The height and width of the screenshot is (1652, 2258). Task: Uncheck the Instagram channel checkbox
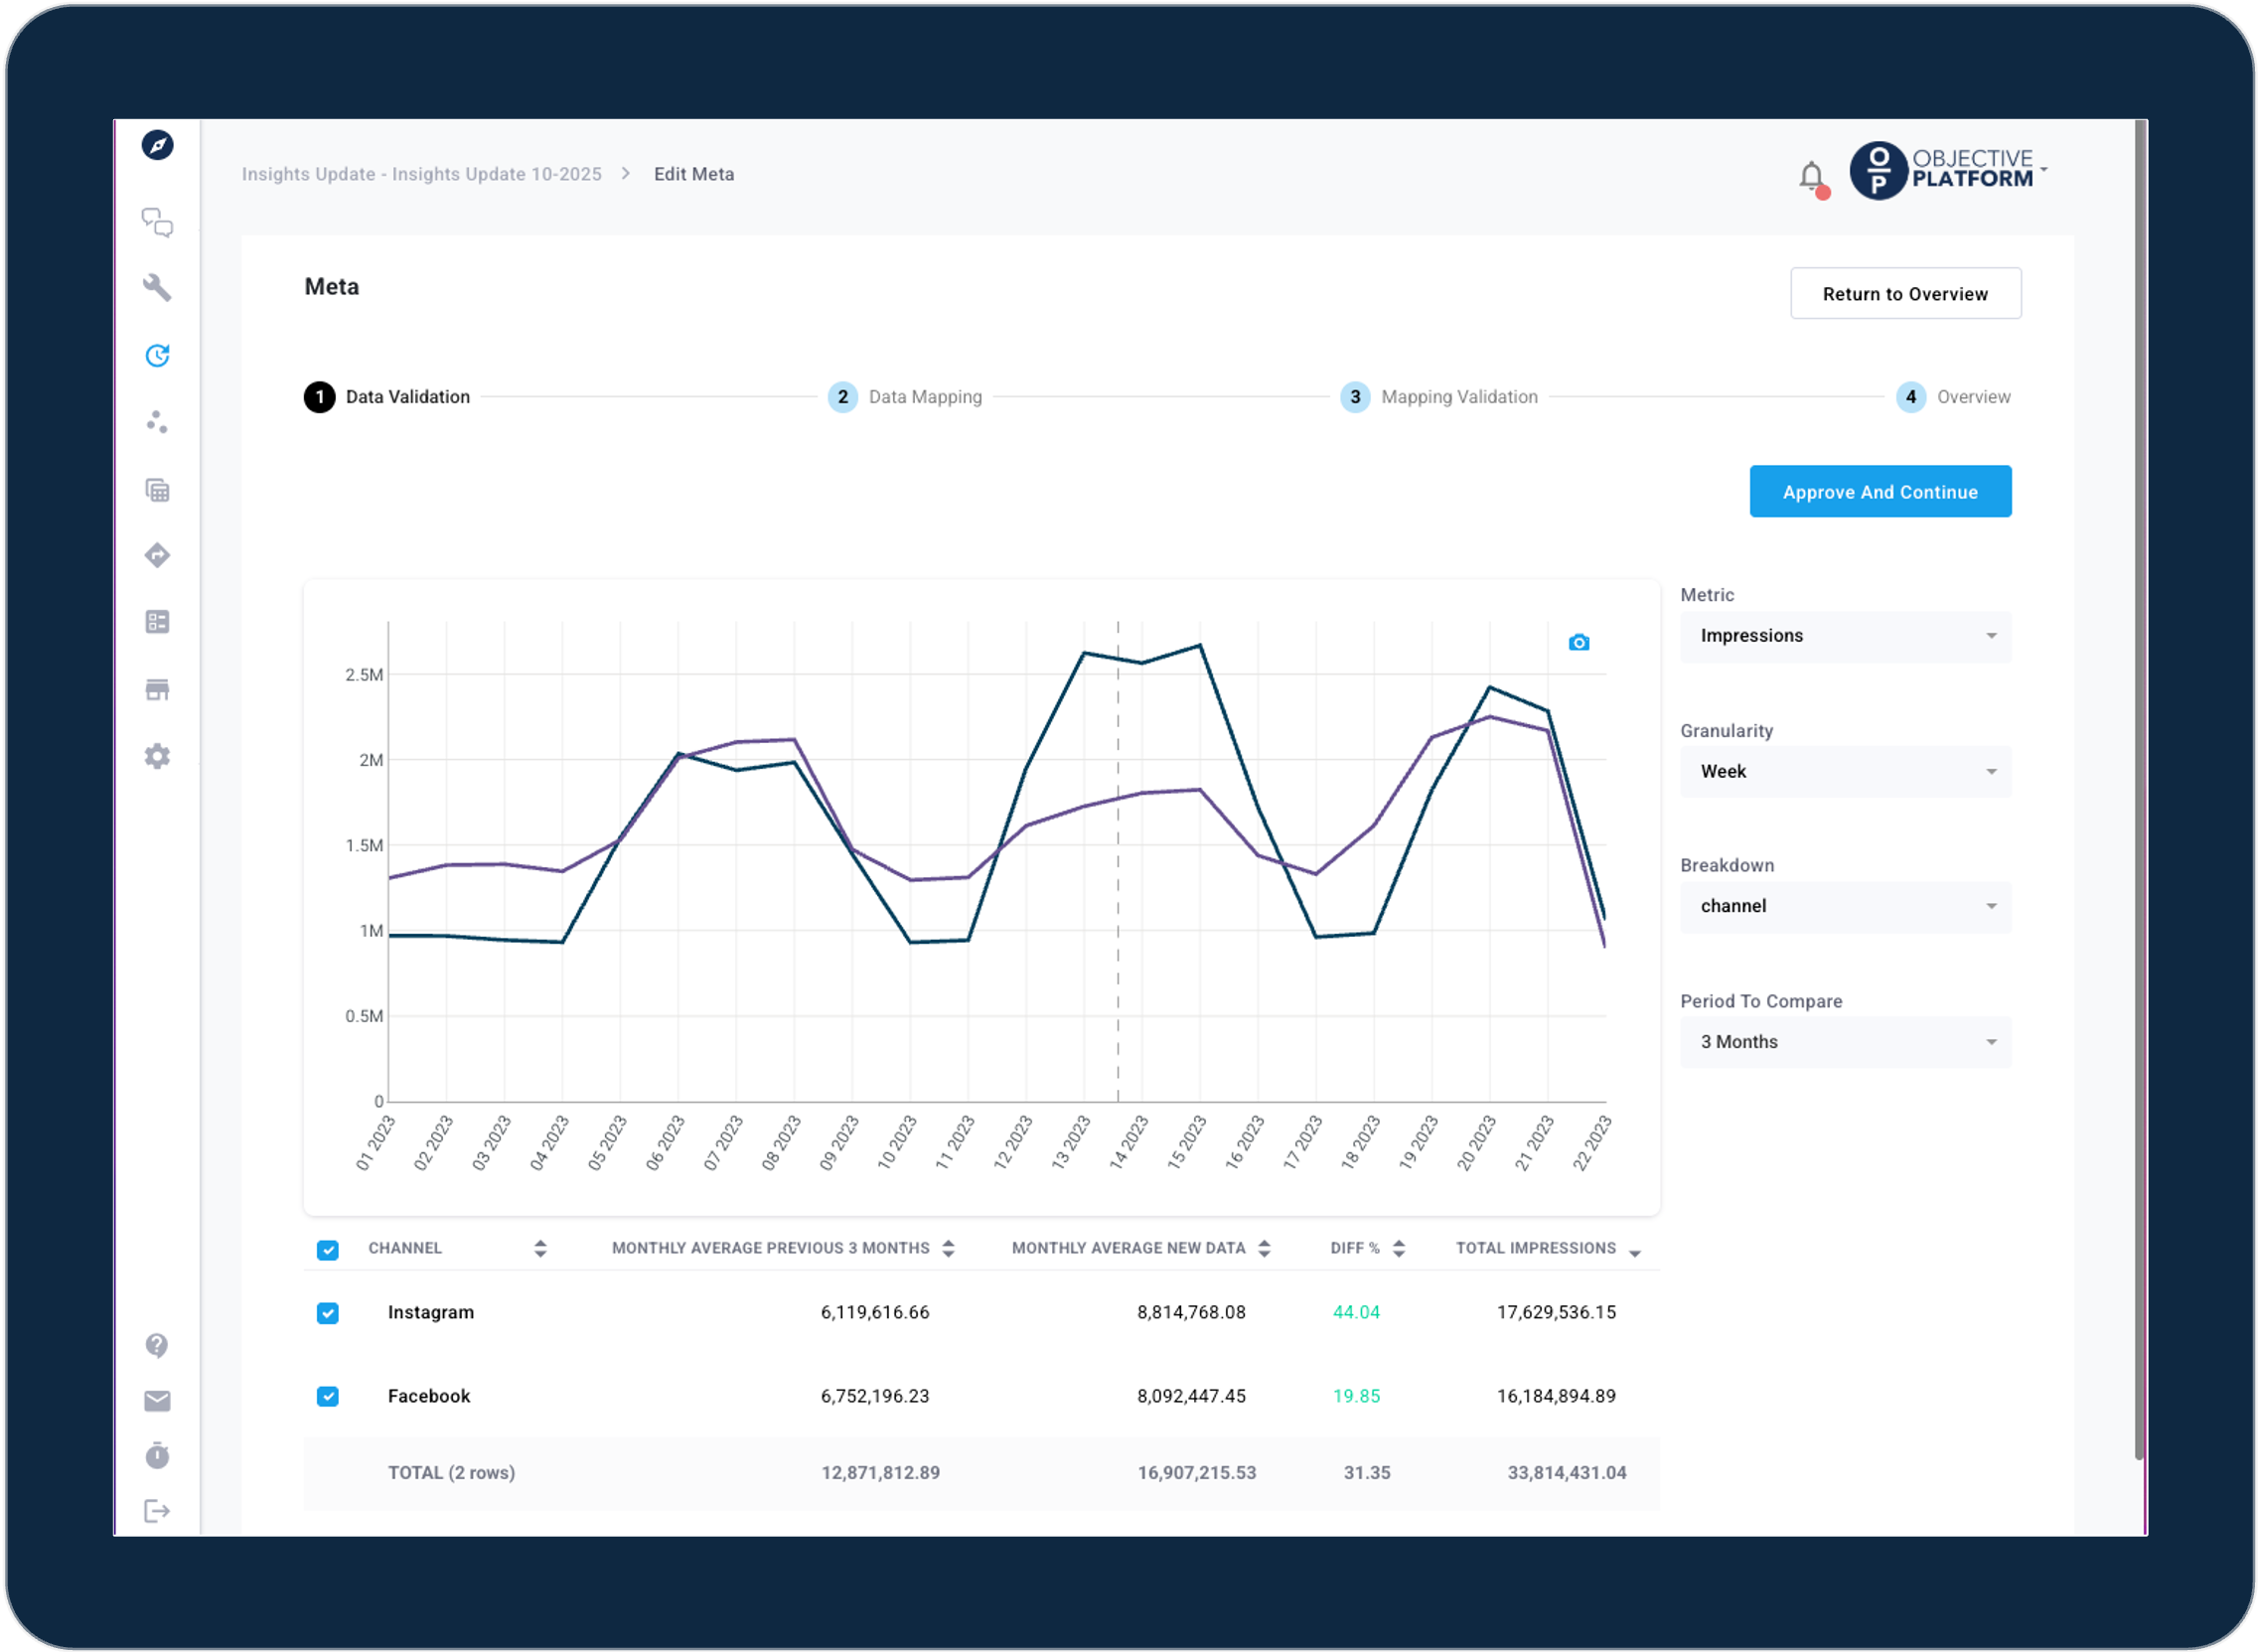(328, 1313)
